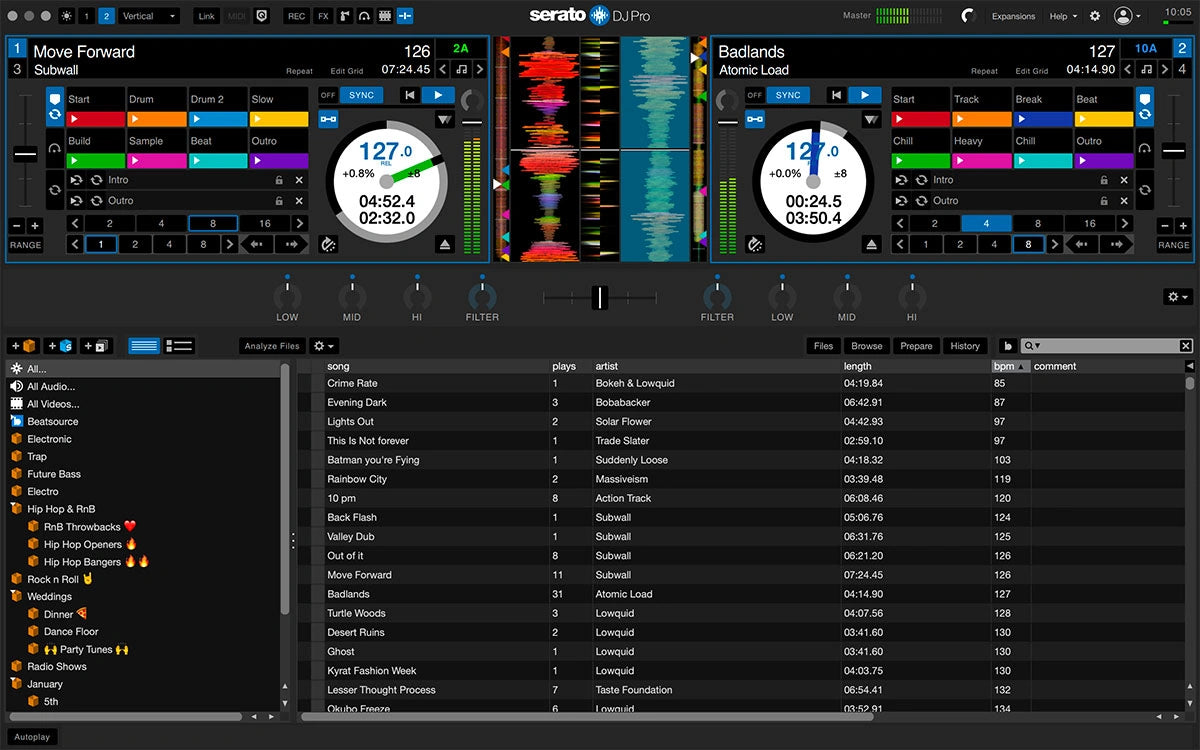This screenshot has width=1200, height=750.
Task: Switch library to album art list view
Action: click(179, 346)
